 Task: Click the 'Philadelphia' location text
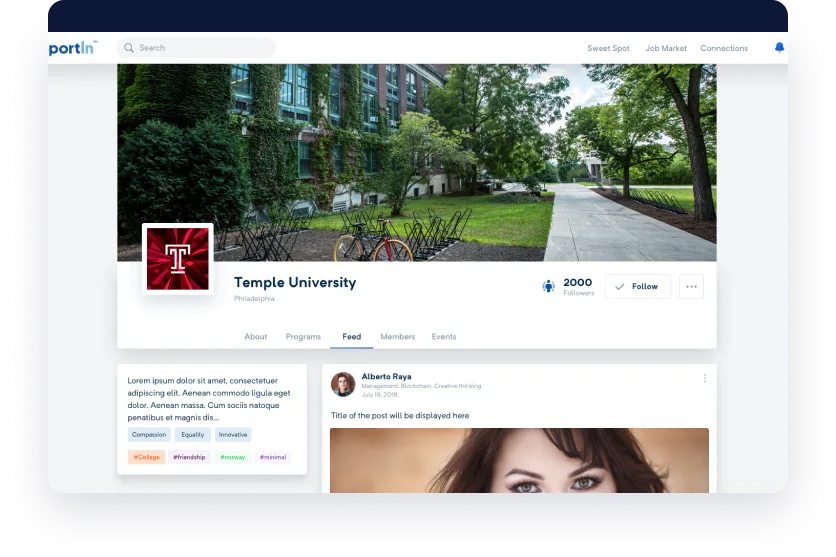point(254,298)
